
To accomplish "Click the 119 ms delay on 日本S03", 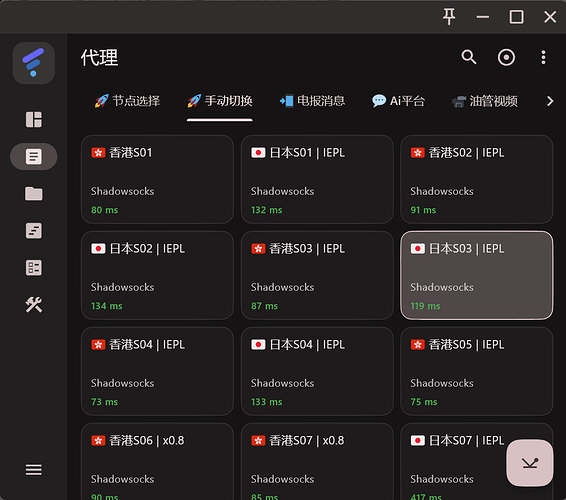I will (x=425, y=306).
